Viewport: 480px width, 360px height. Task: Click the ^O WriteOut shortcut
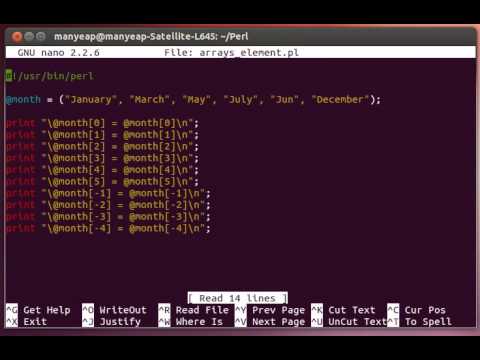[x=114, y=310]
